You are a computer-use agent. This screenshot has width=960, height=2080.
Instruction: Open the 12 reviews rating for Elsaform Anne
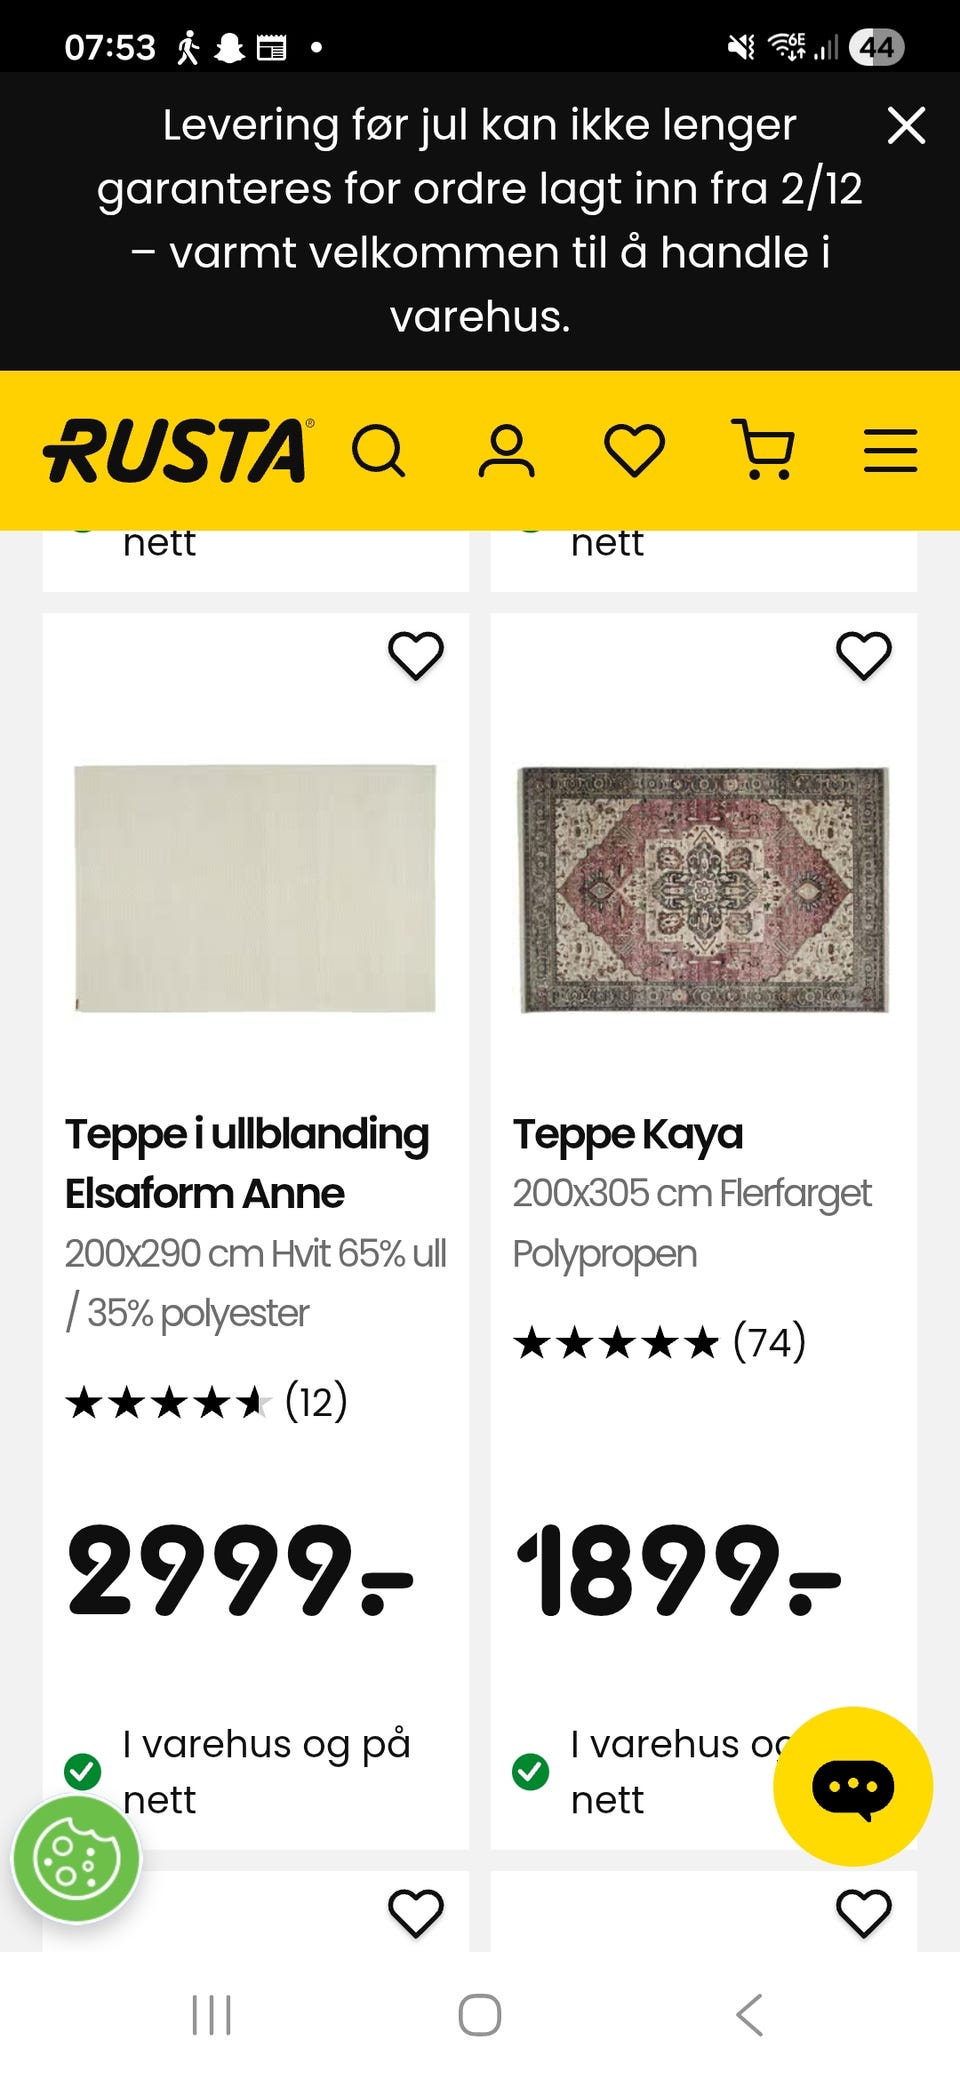(x=207, y=1402)
